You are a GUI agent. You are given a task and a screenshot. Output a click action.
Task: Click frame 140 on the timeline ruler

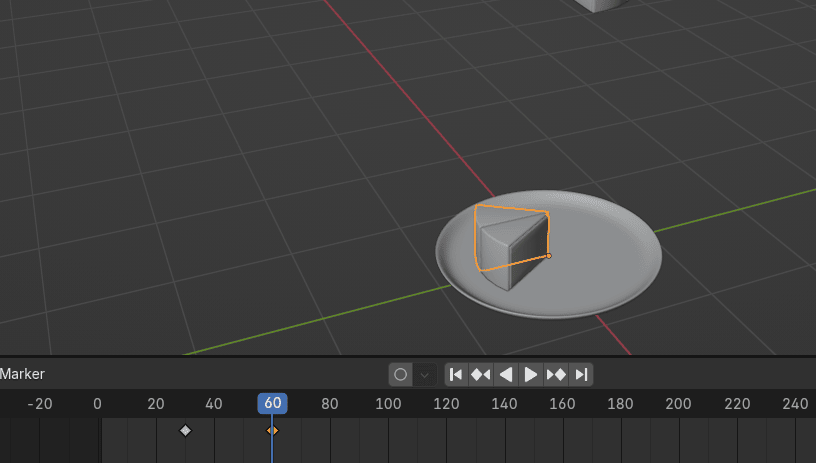click(x=504, y=404)
